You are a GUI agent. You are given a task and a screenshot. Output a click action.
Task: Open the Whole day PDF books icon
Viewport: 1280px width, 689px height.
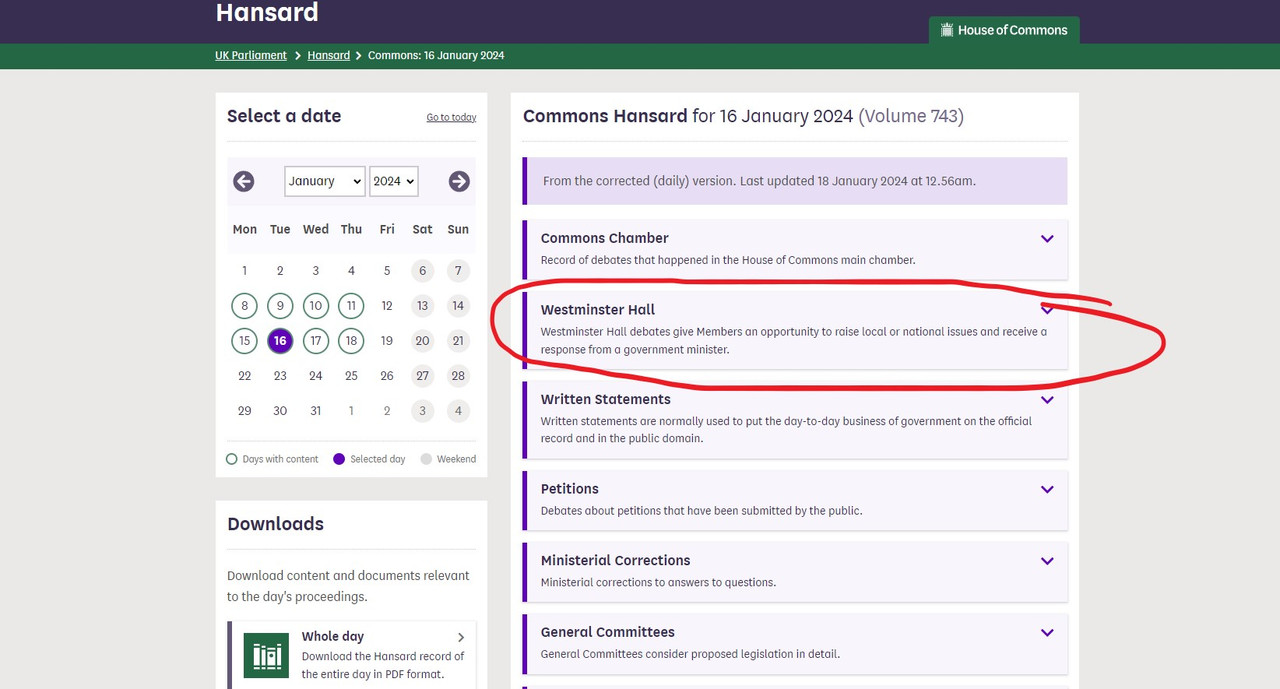click(x=266, y=655)
